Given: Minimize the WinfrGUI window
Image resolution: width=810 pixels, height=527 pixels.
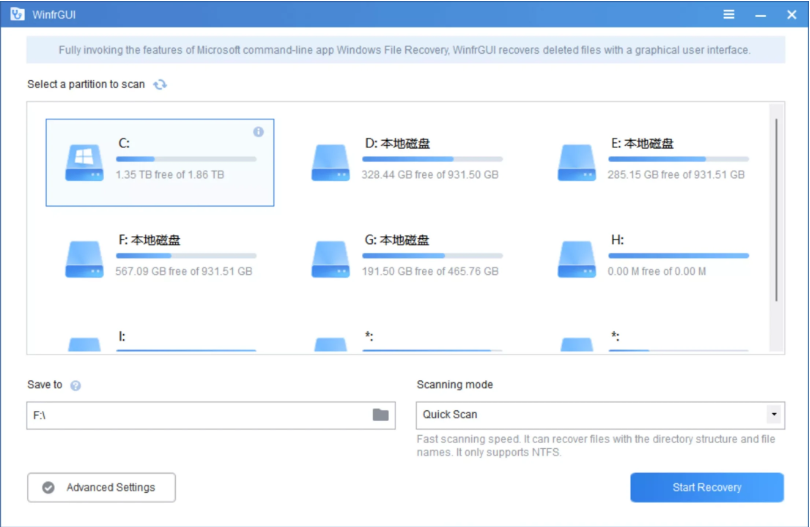Looking at the screenshot, I should tap(760, 15).
